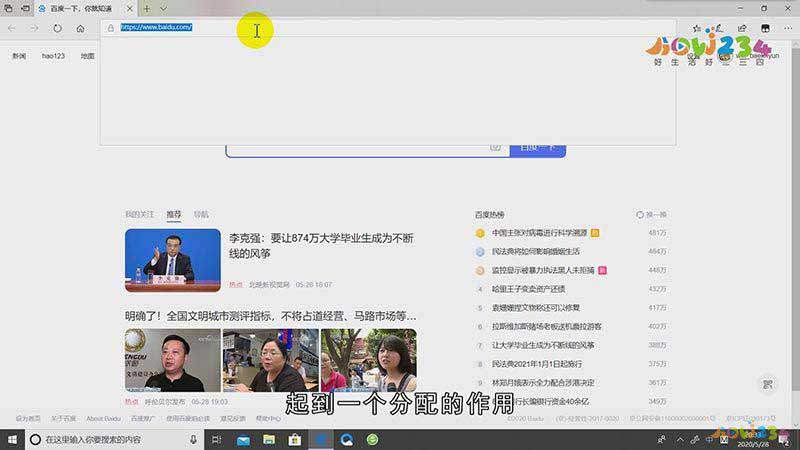This screenshot has width=800, height=450.
Task: Click the 换一换 refresh hot list button
Action: pyautogui.click(x=652, y=215)
